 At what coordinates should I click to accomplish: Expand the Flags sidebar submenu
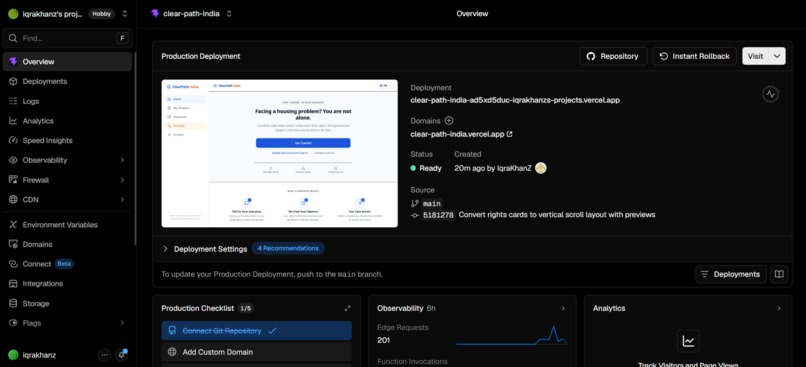[122, 323]
